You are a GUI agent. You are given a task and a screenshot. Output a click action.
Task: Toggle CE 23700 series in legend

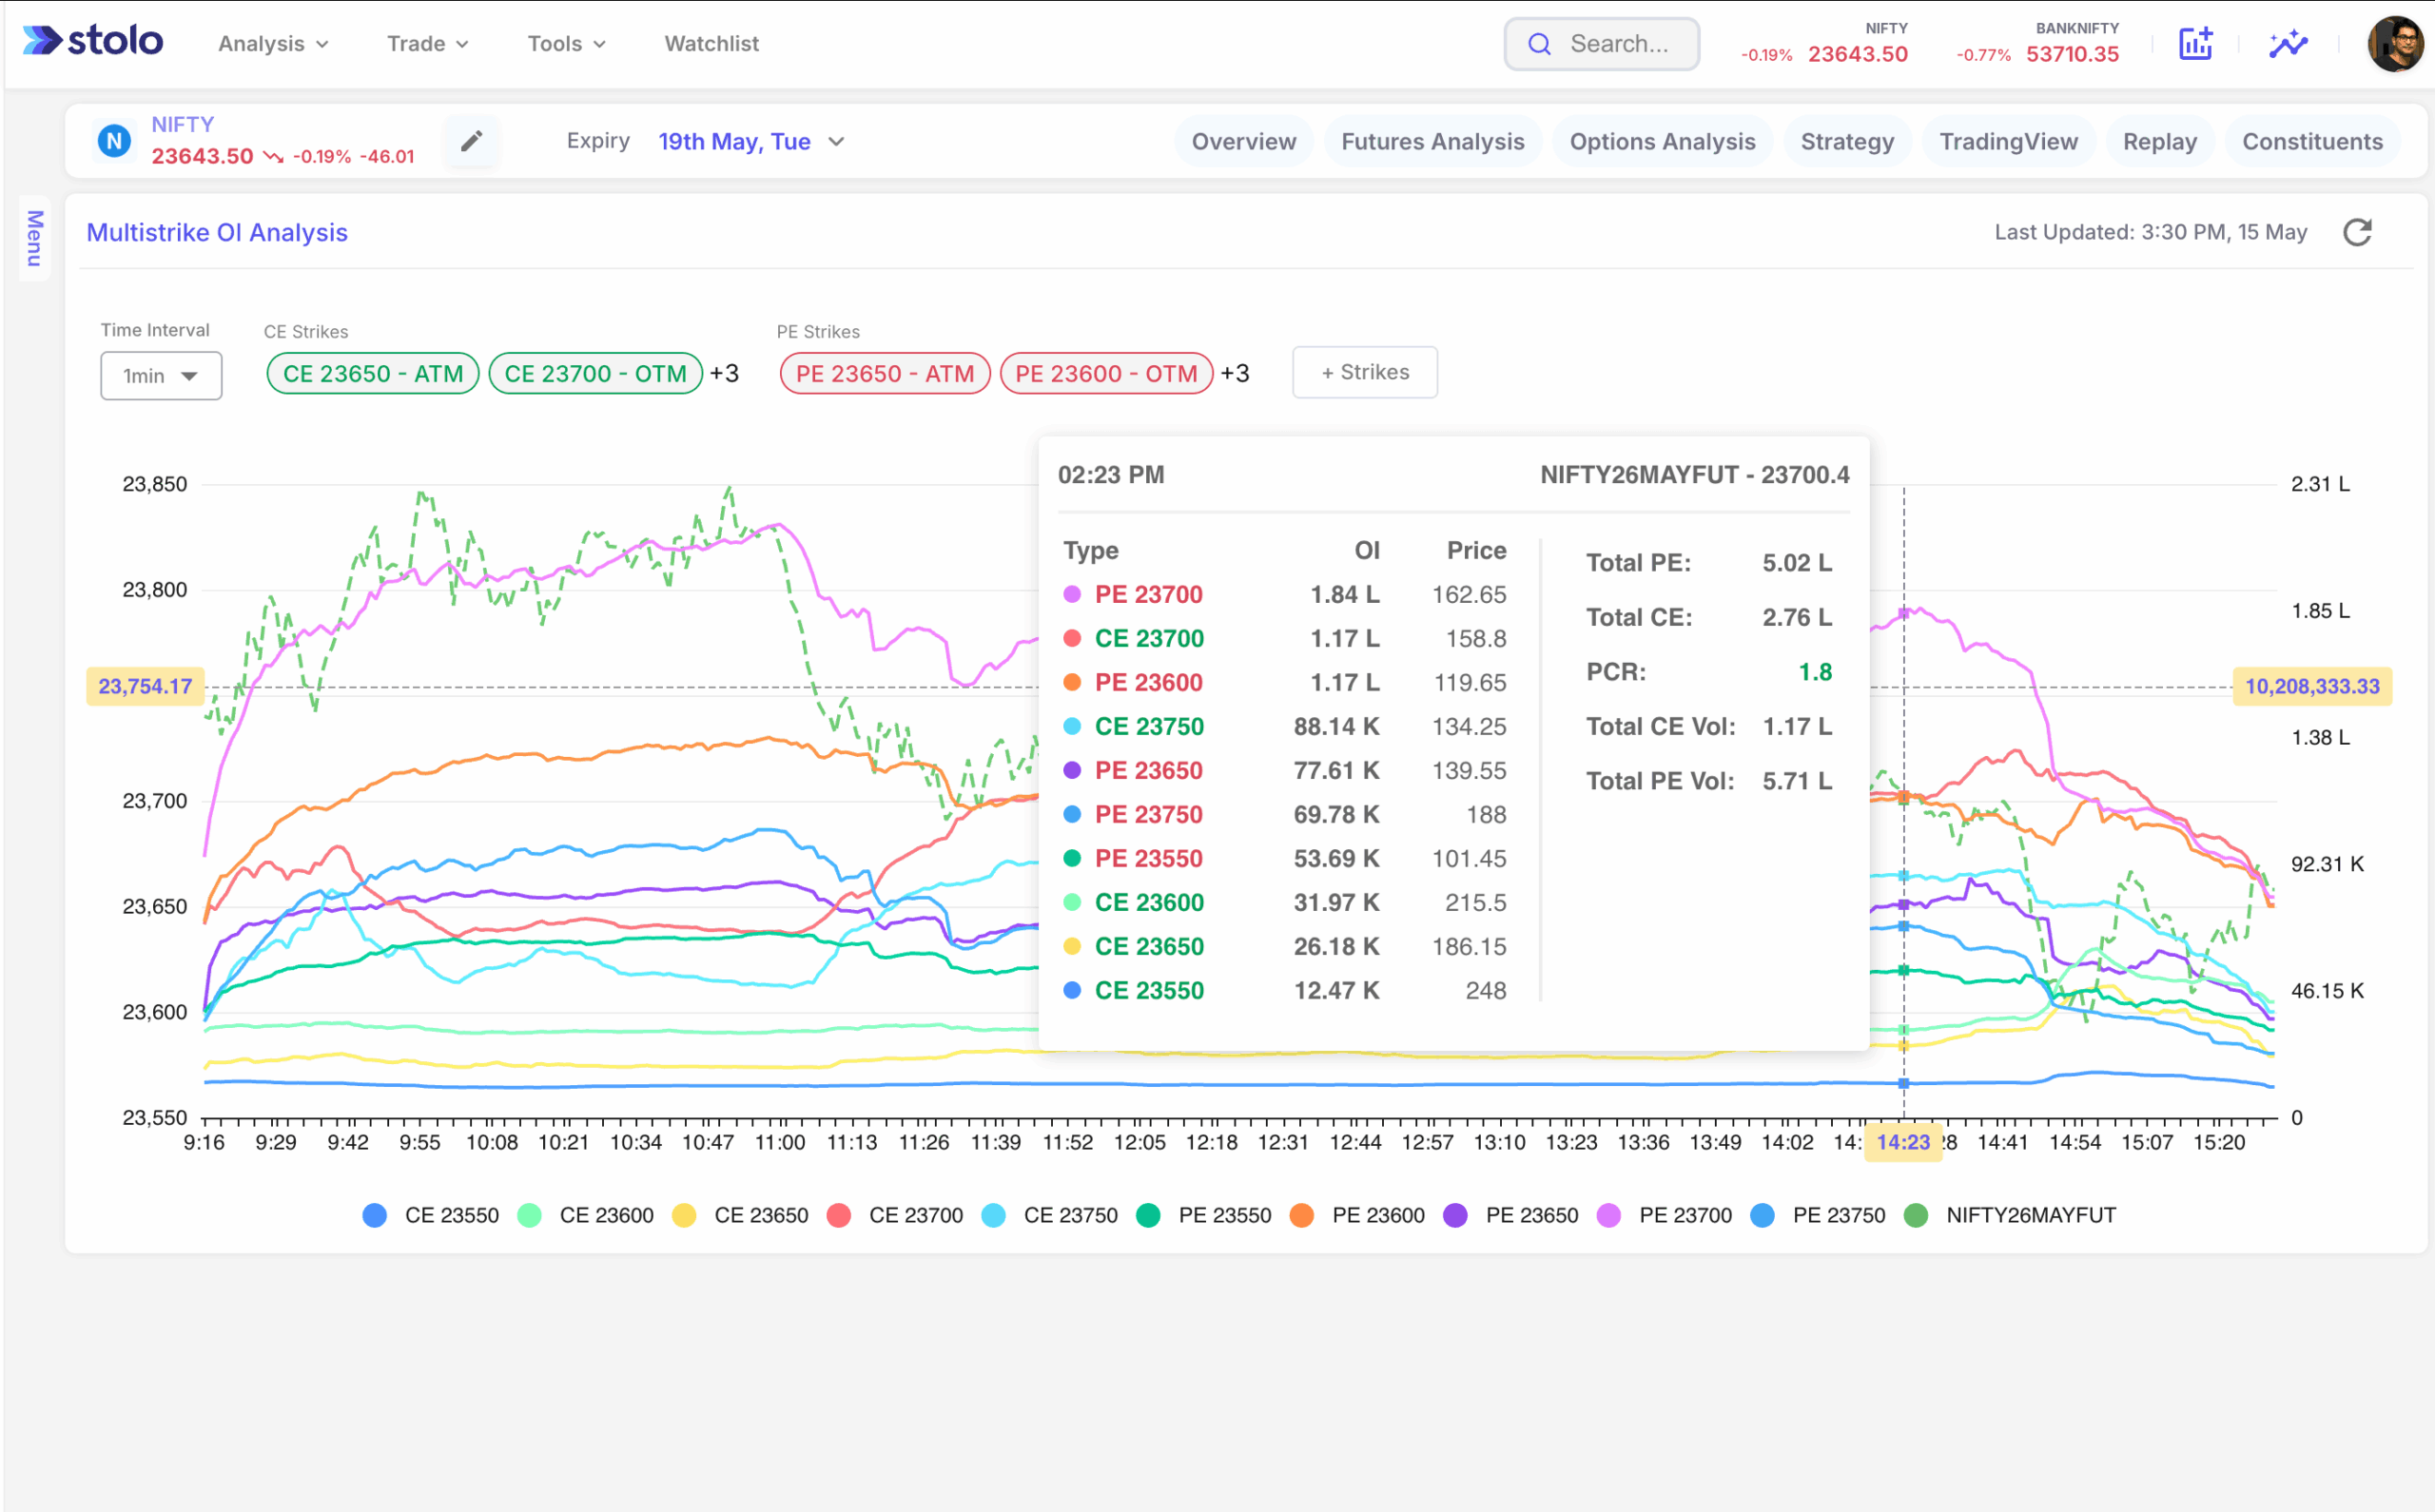pyautogui.click(x=895, y=1215)
